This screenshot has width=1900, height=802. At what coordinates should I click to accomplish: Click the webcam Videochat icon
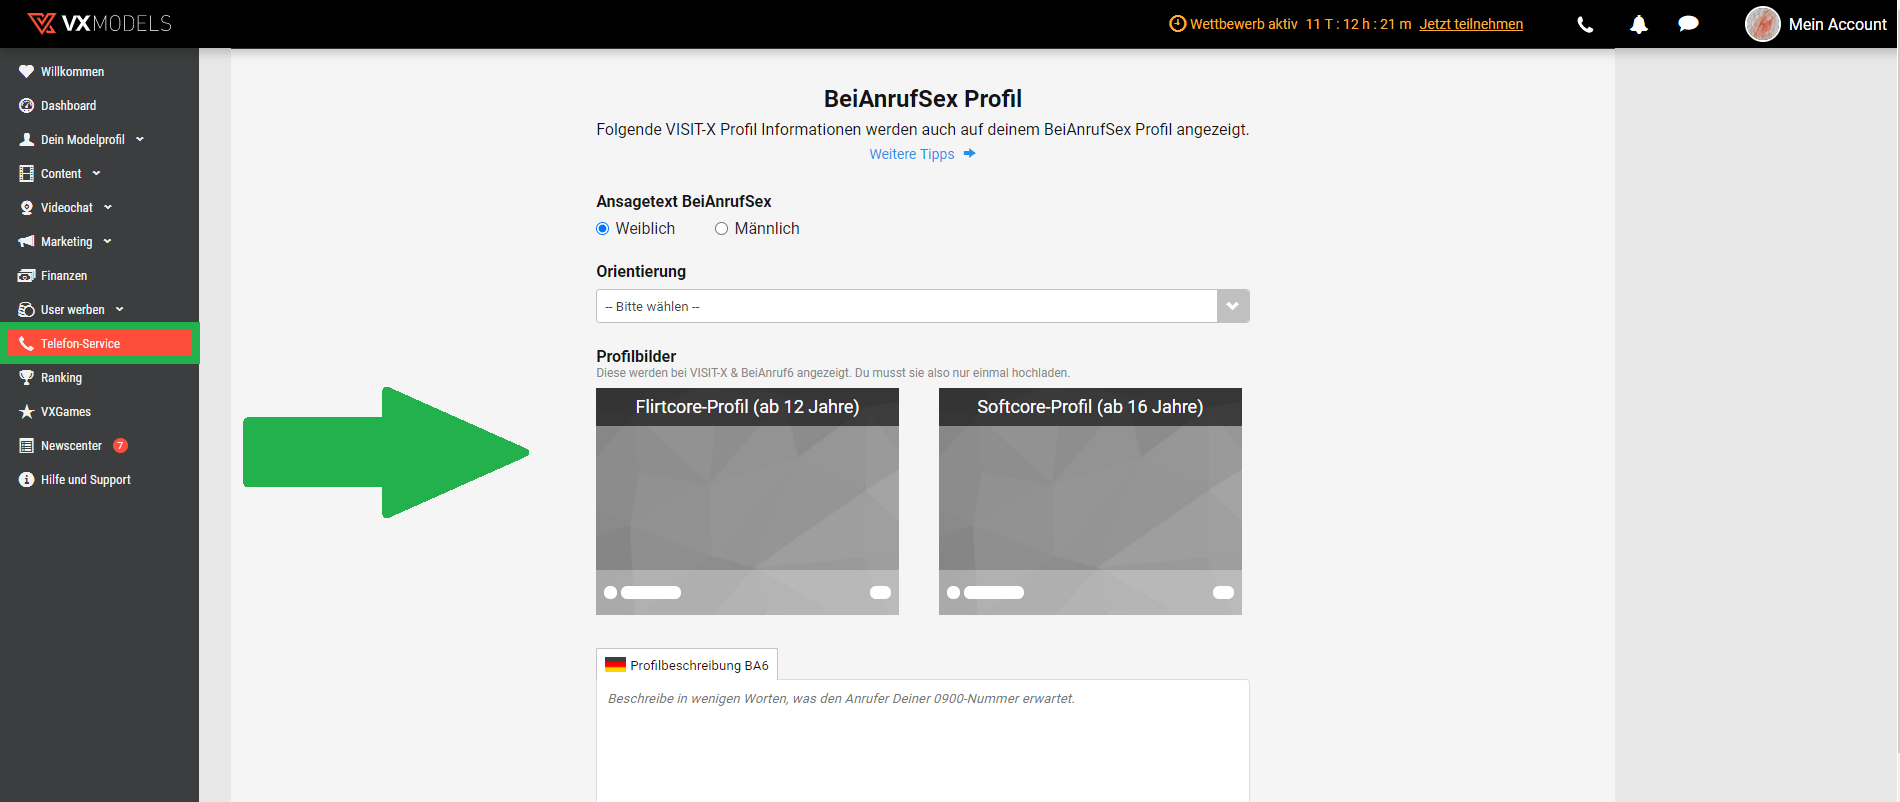[x=27, y=208]
